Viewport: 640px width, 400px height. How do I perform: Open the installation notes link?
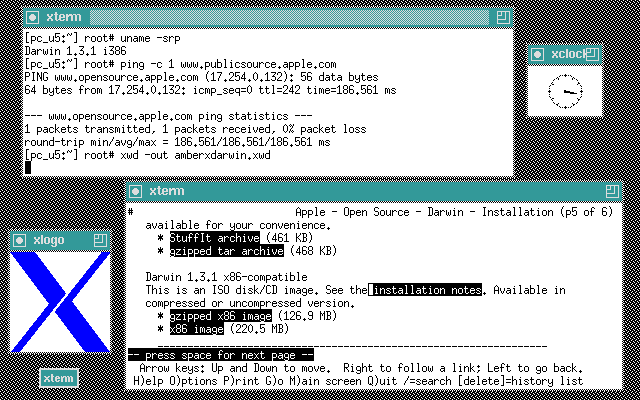pyautogui.click(x=427, y=290)
